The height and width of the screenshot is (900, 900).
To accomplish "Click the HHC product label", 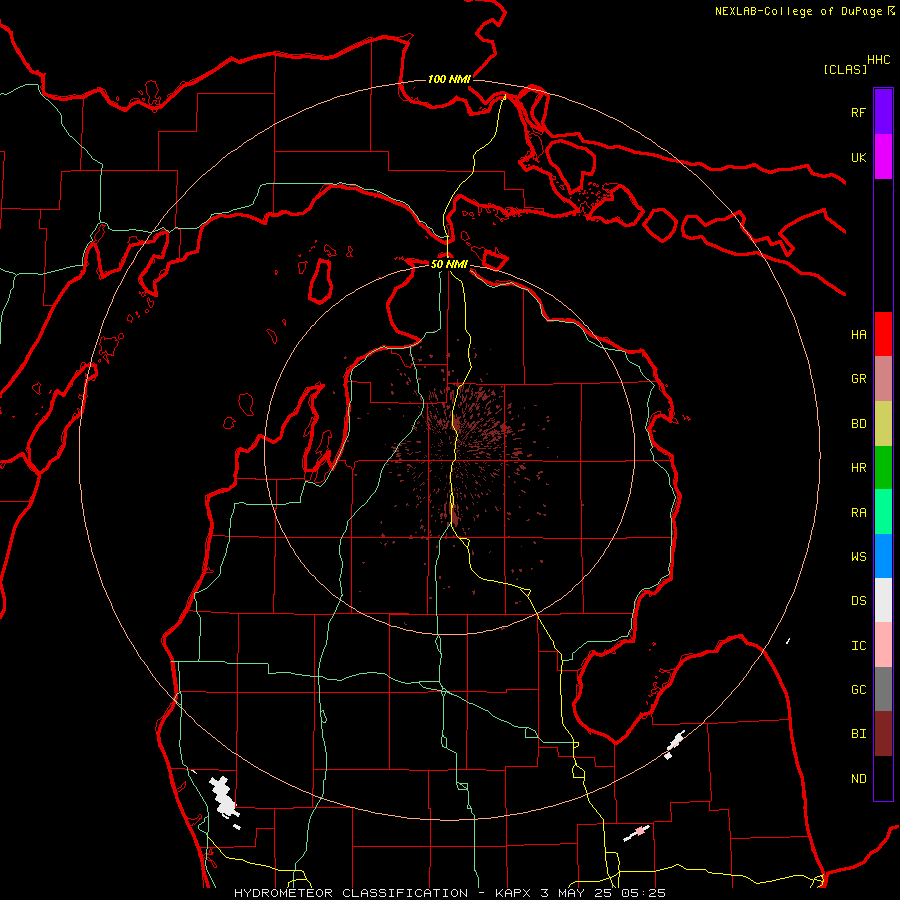I will 879,60.
